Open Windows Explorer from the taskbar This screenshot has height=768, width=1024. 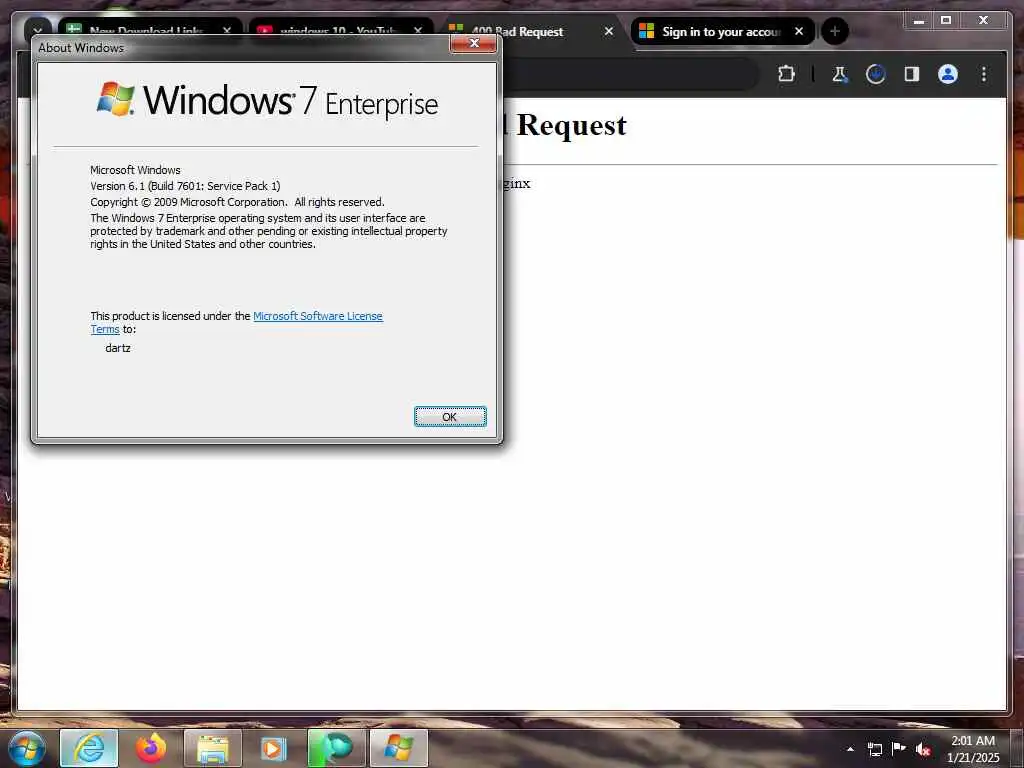click(213, 748)
